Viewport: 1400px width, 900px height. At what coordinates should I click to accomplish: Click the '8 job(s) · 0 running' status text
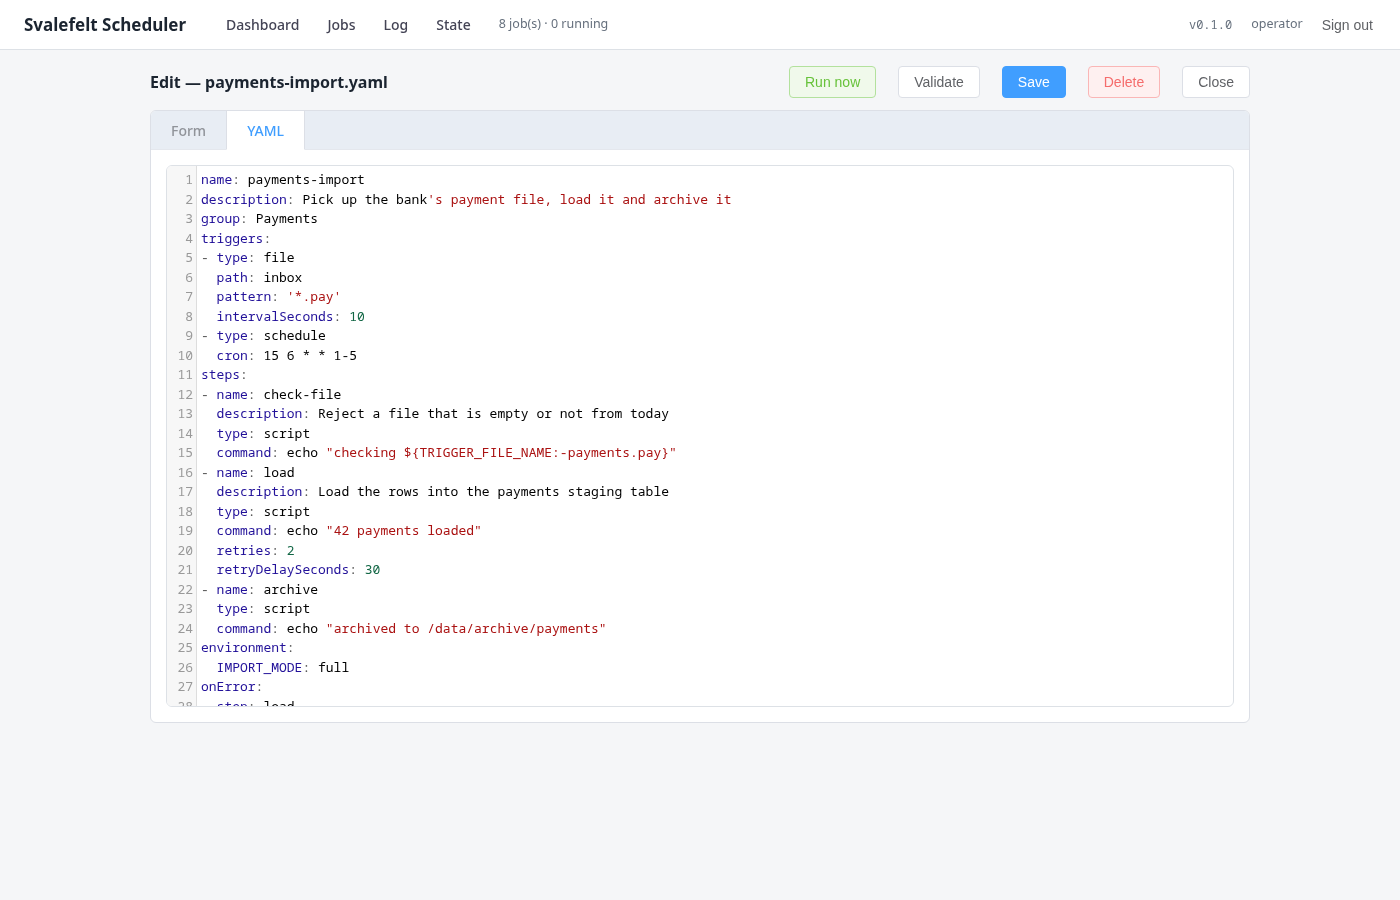[x=553, y=24]
